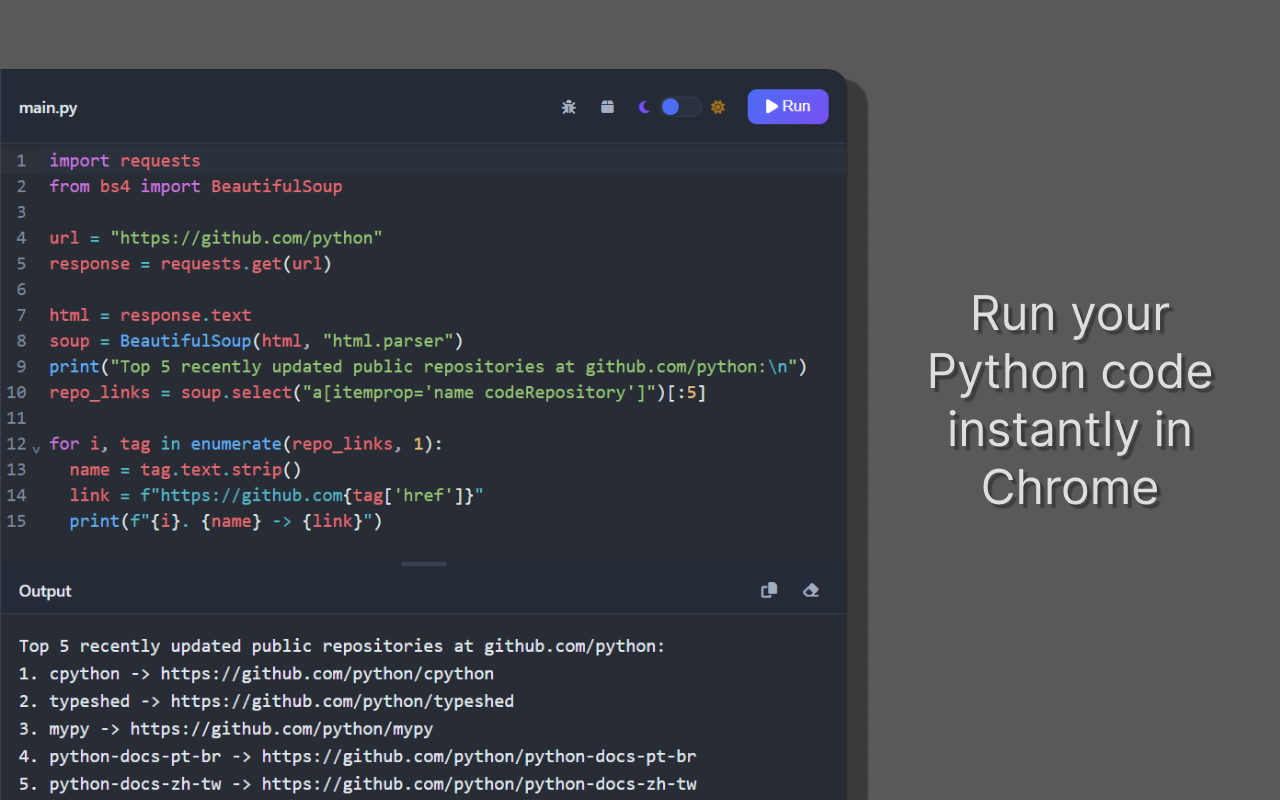The height and width of the screenshot is (800, 1280).
Task: Click the final print(f"{i}. {name}") line
Action: pyautogui.click(x=226, y=521)
